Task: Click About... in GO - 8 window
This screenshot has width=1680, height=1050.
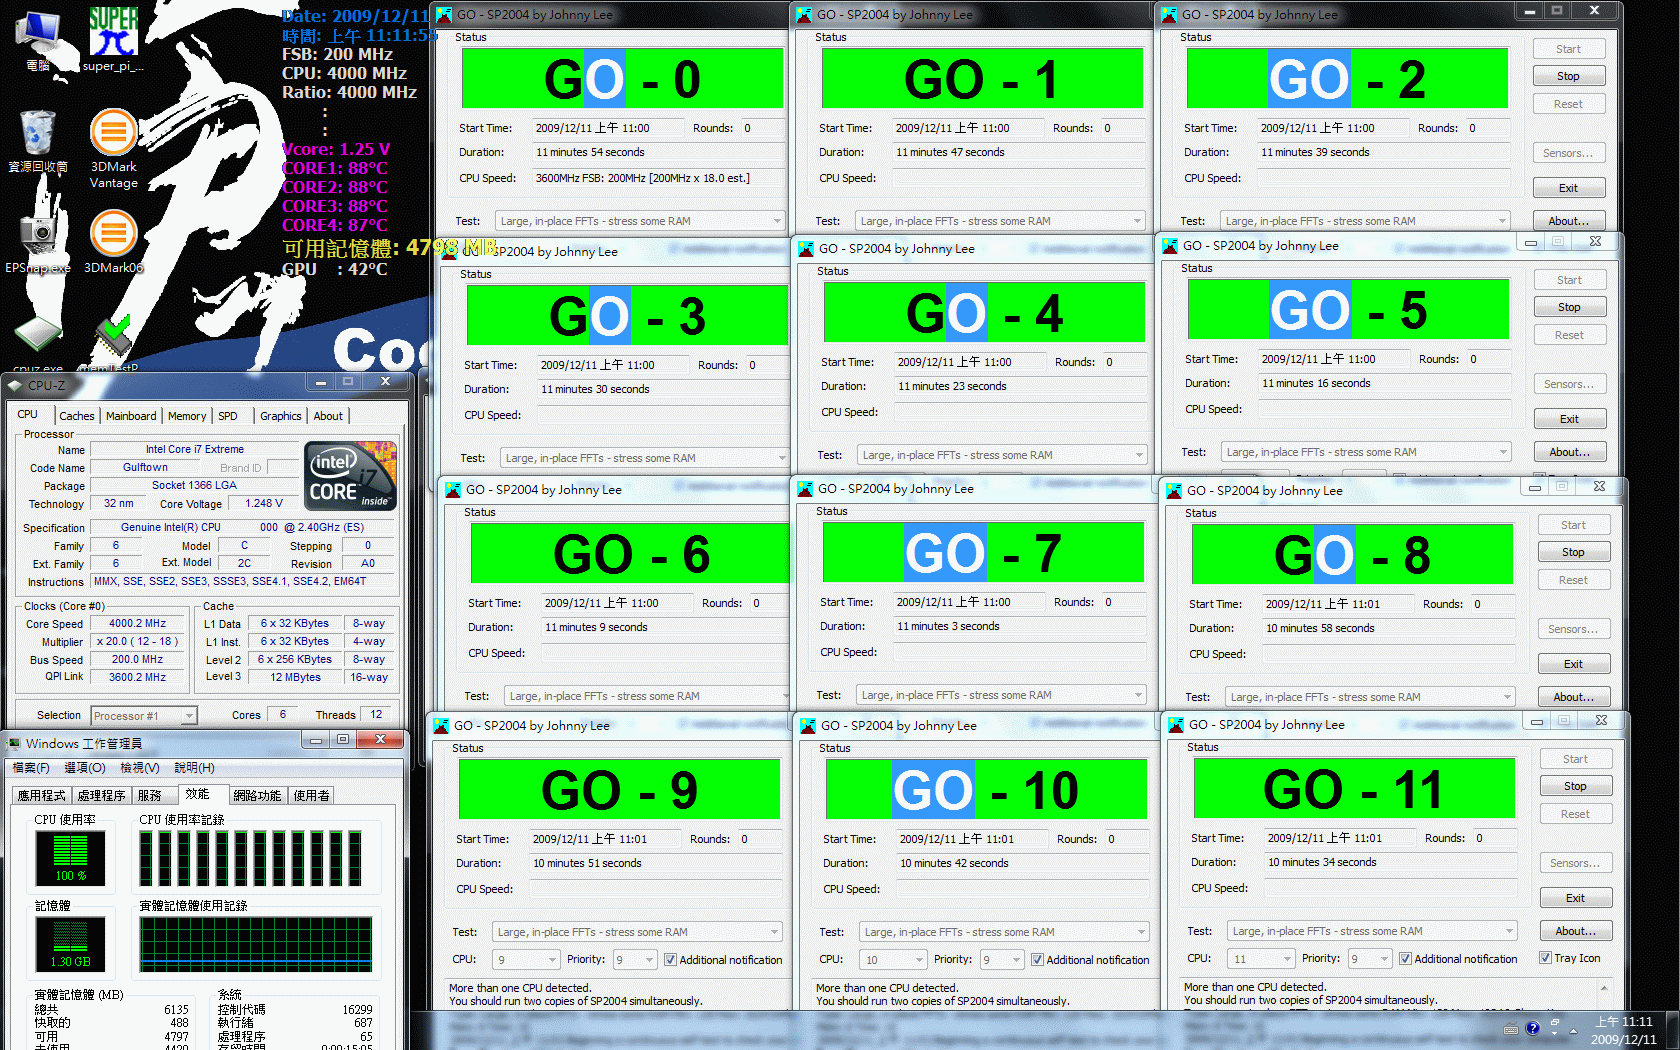Action: tap(1573, 697)
